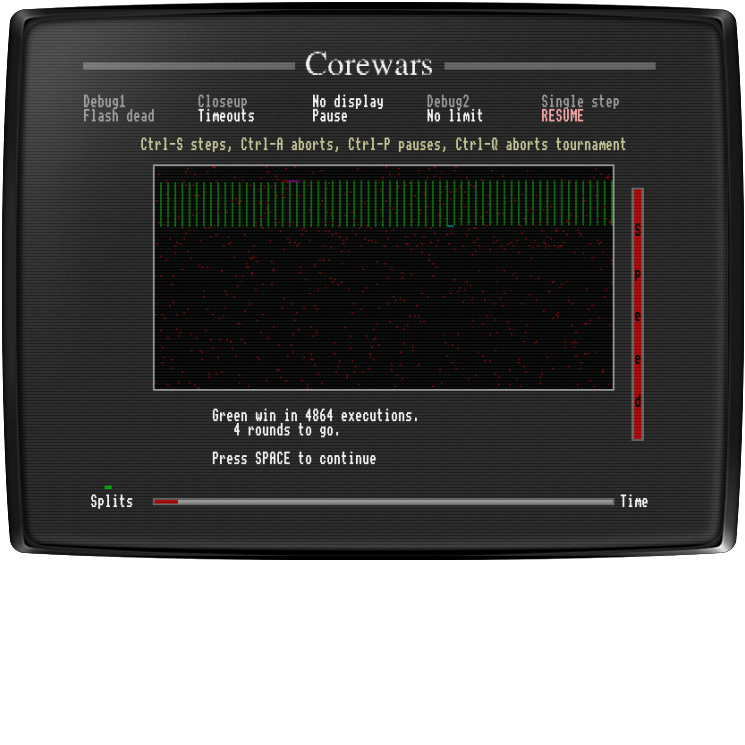Toggle the Single step option
Screen dimensions: 745x745
(x=580, y=101)
